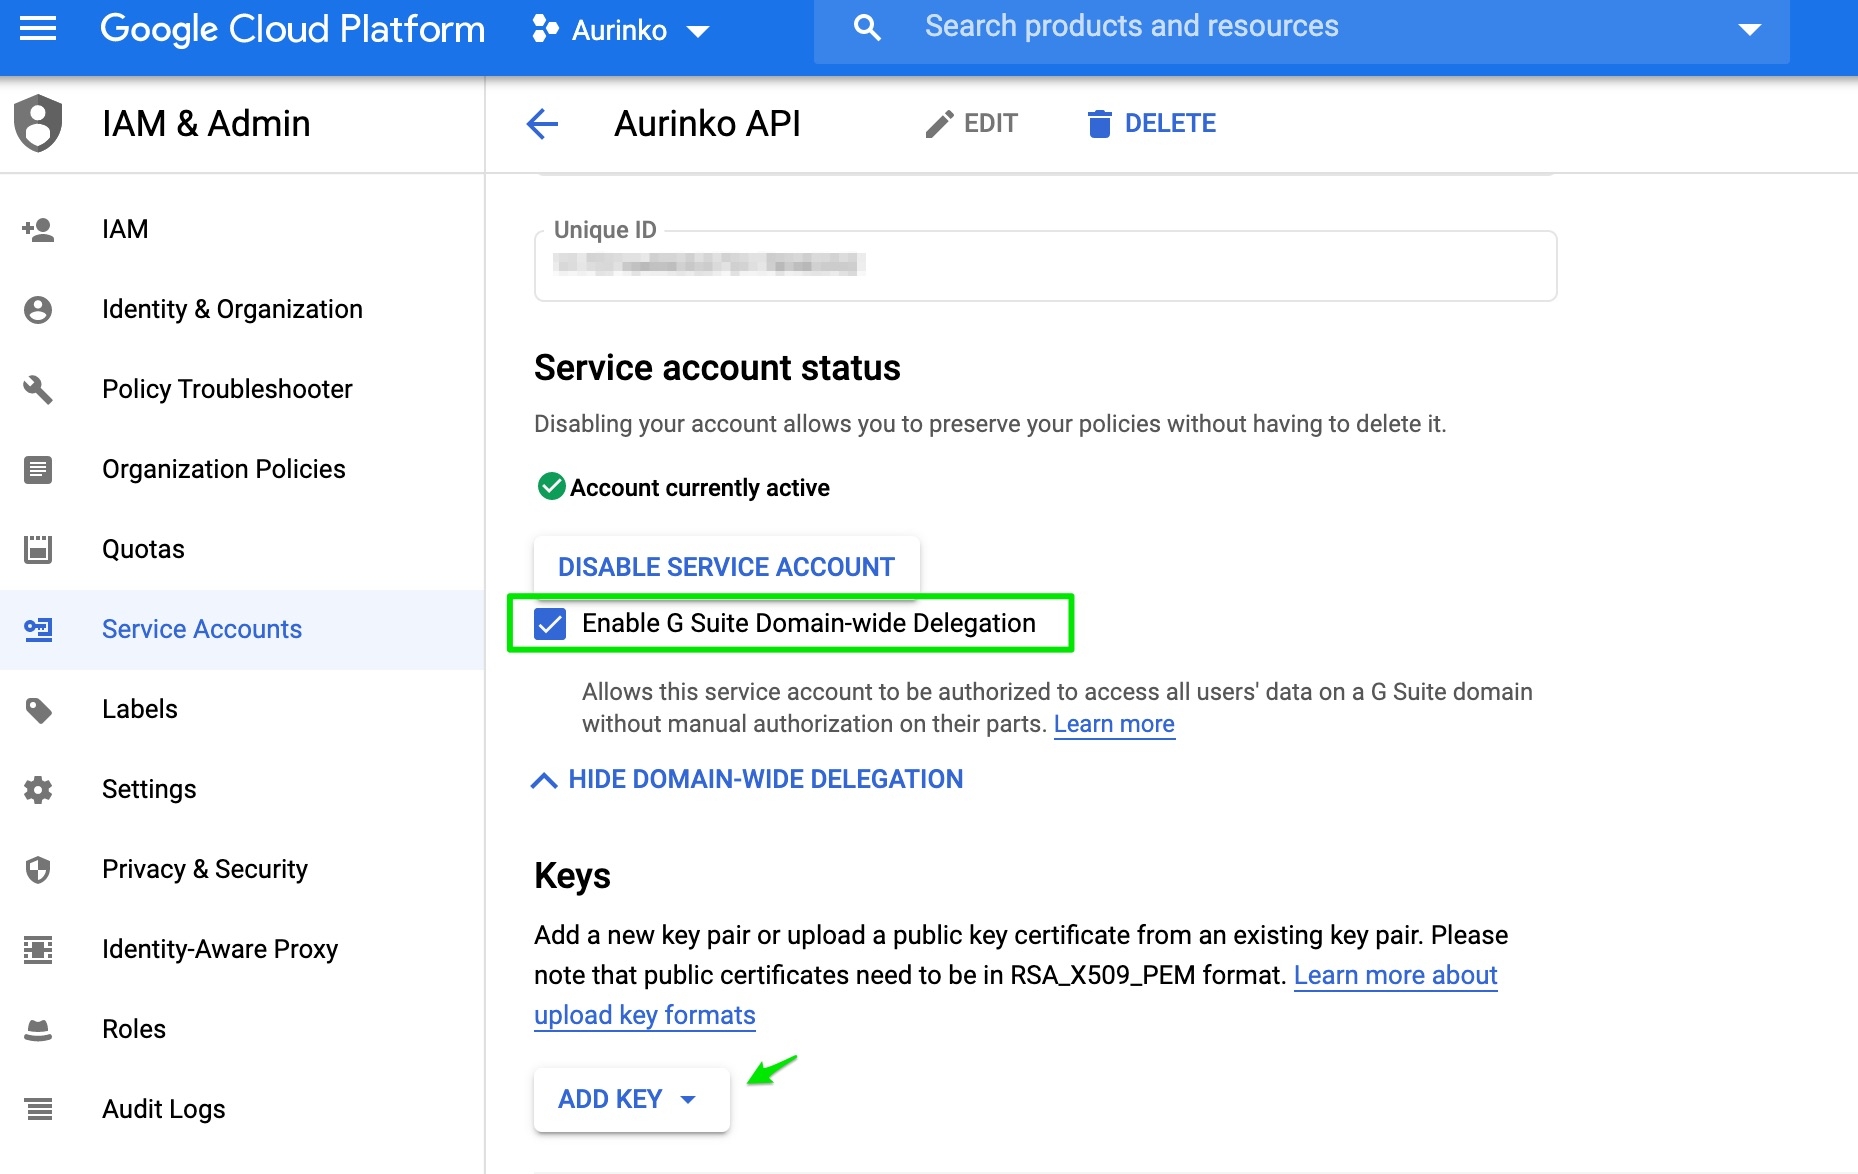Click the EDIT button label
Viewport: 1858px width, 1174px height.
[990, 123]
